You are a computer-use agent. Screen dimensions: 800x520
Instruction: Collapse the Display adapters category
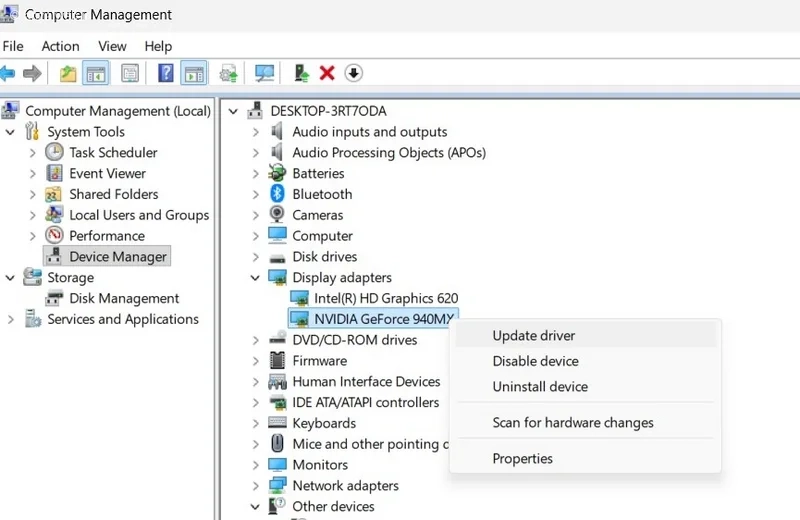[255, 278]
